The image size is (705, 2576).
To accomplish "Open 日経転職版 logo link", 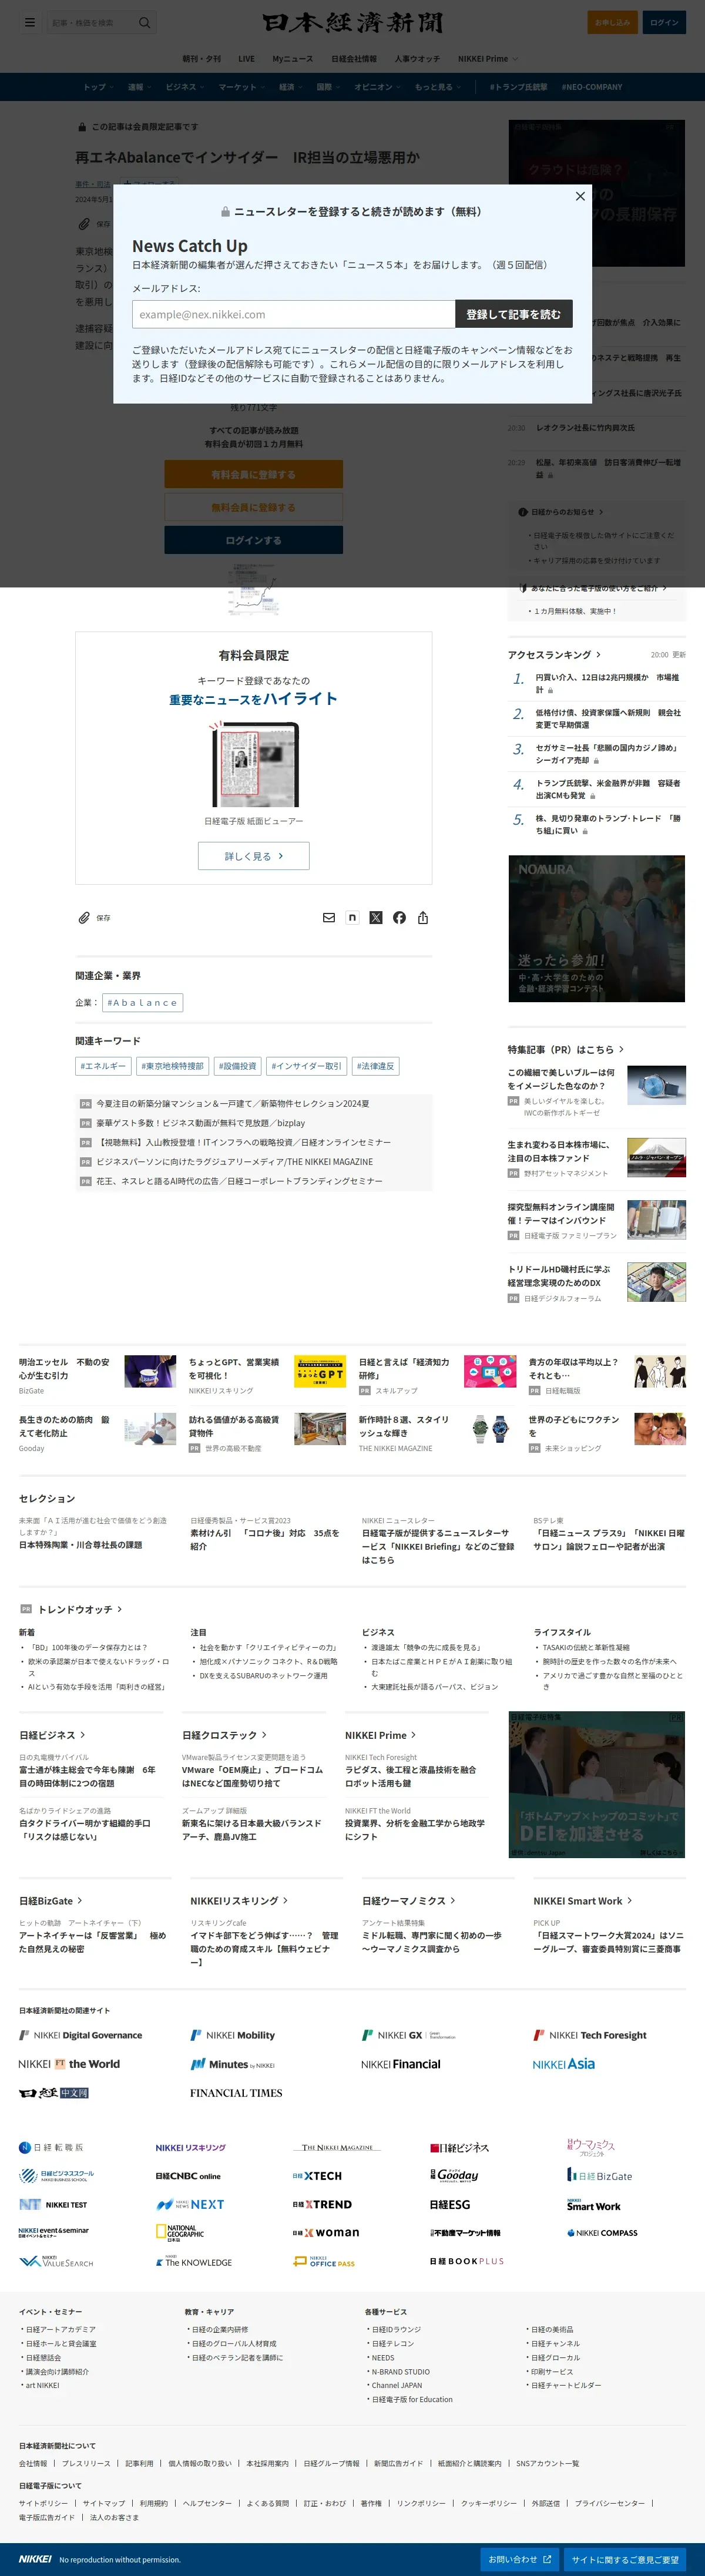I will point(51,2147).
